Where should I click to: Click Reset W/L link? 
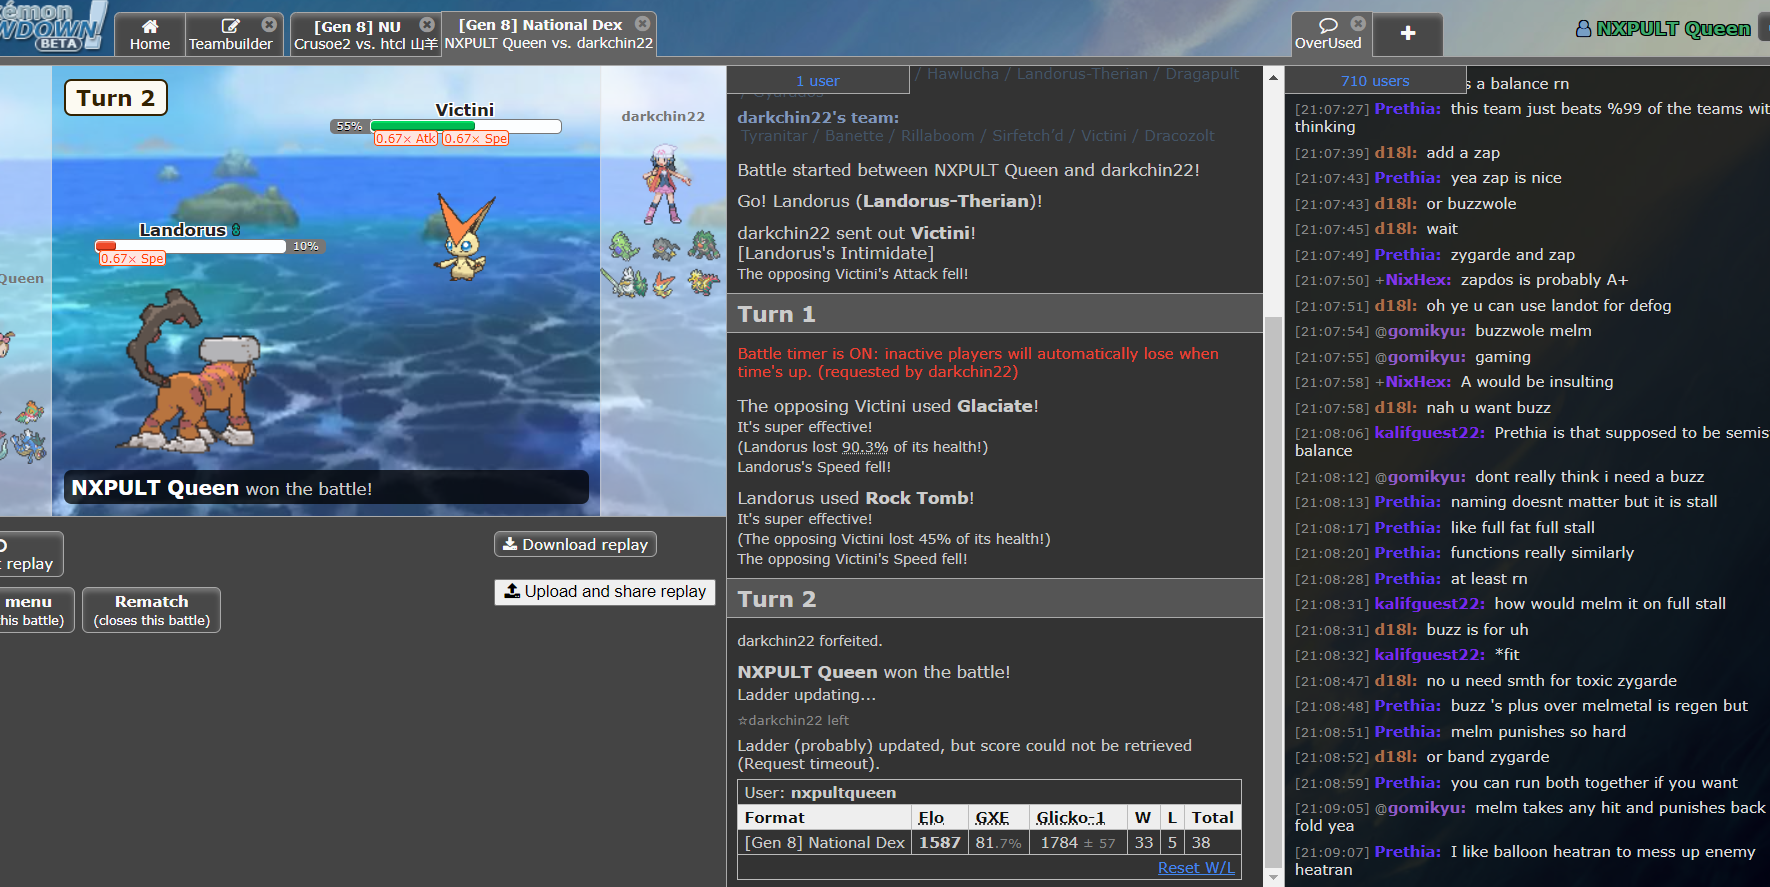(x=1195, y=867)
